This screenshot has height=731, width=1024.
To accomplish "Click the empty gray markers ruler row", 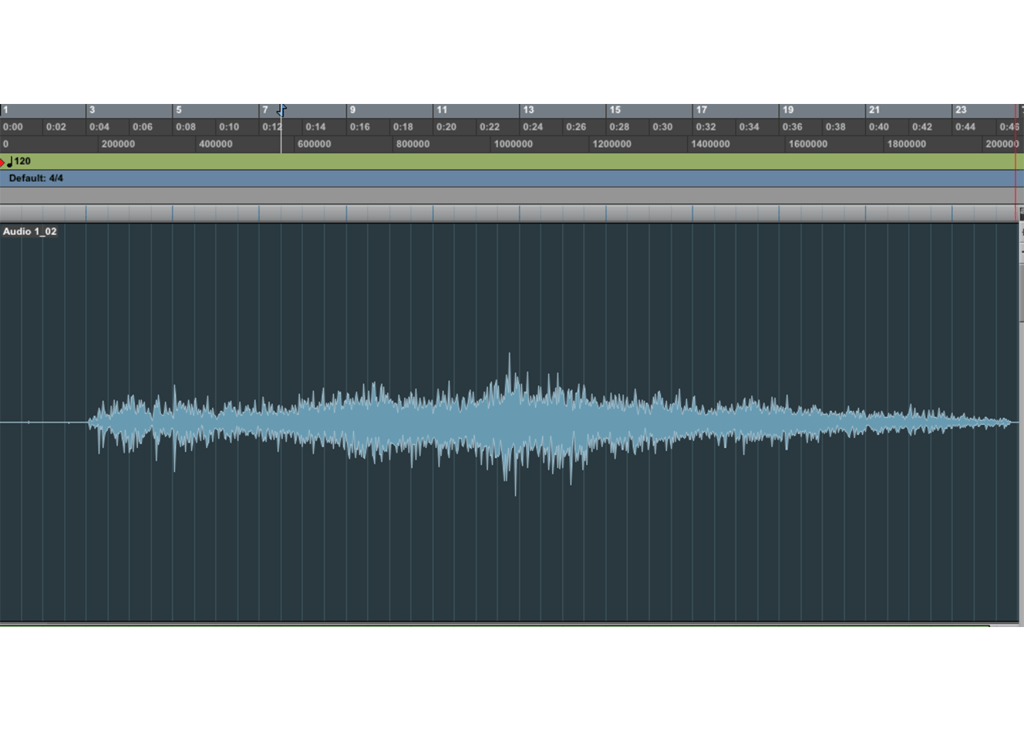I will 500,196.
